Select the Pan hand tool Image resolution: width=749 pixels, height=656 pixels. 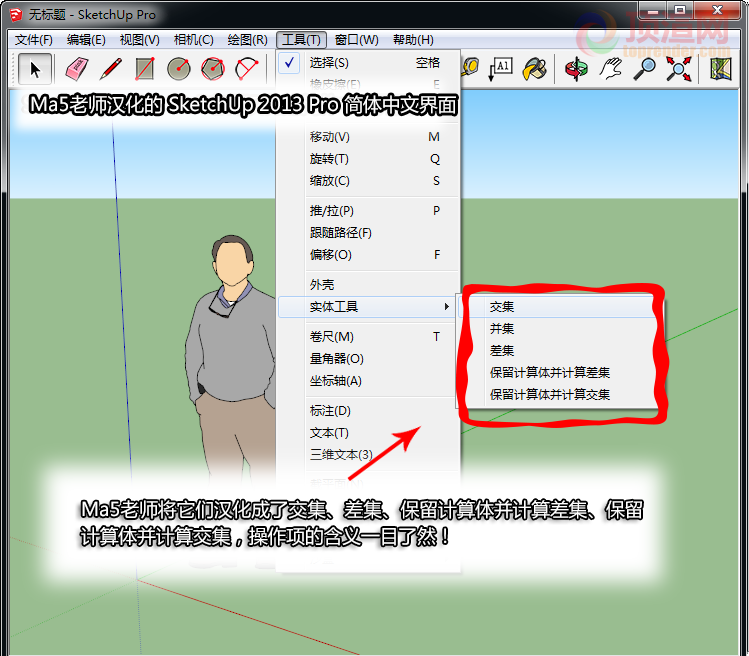pos(611,69)
